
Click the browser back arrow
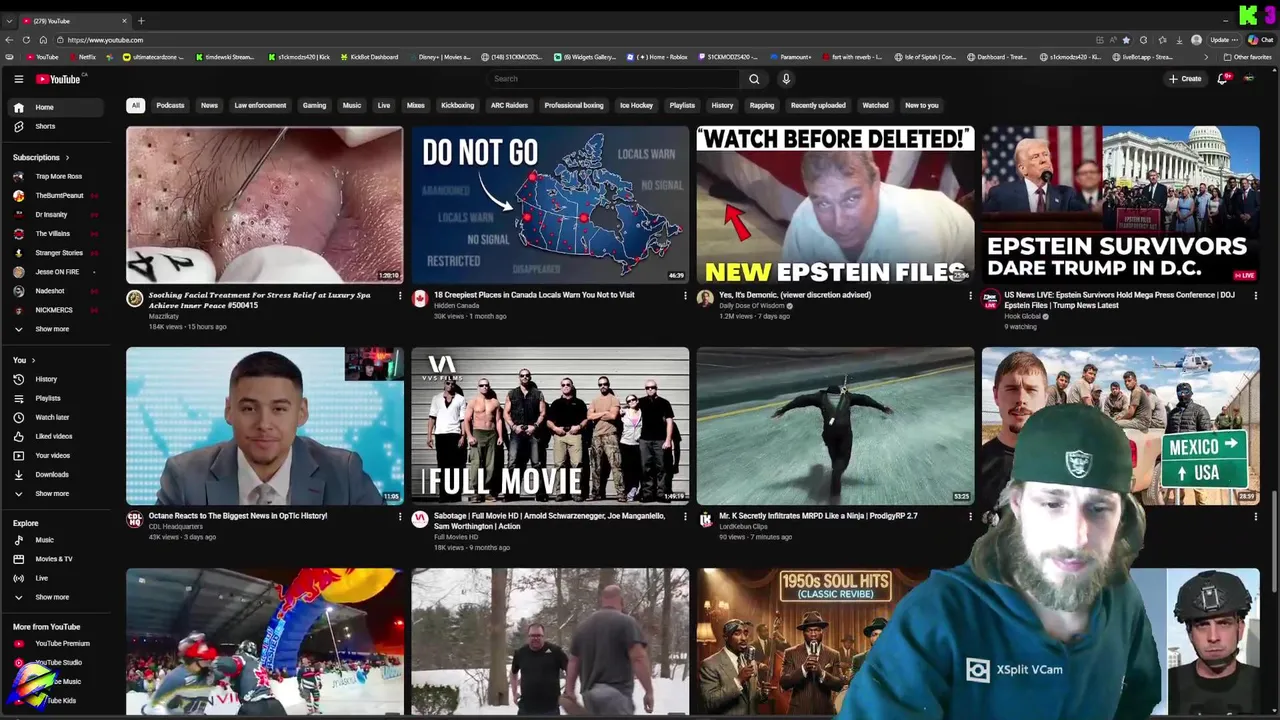(x=9, y=40)
